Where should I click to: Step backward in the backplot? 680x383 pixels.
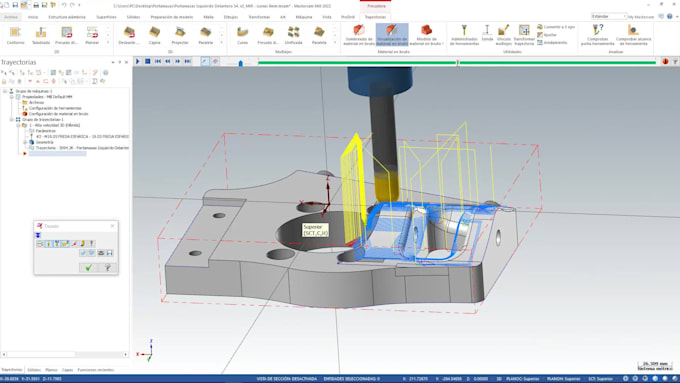[168, 62]
